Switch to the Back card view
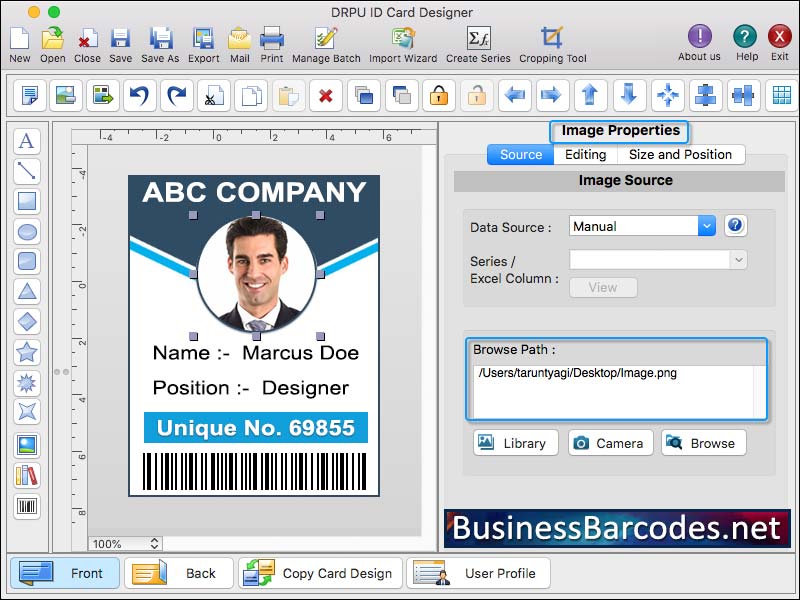Viewport: 800px width, 600px height. pyautogui.click(x=178, y=573)
